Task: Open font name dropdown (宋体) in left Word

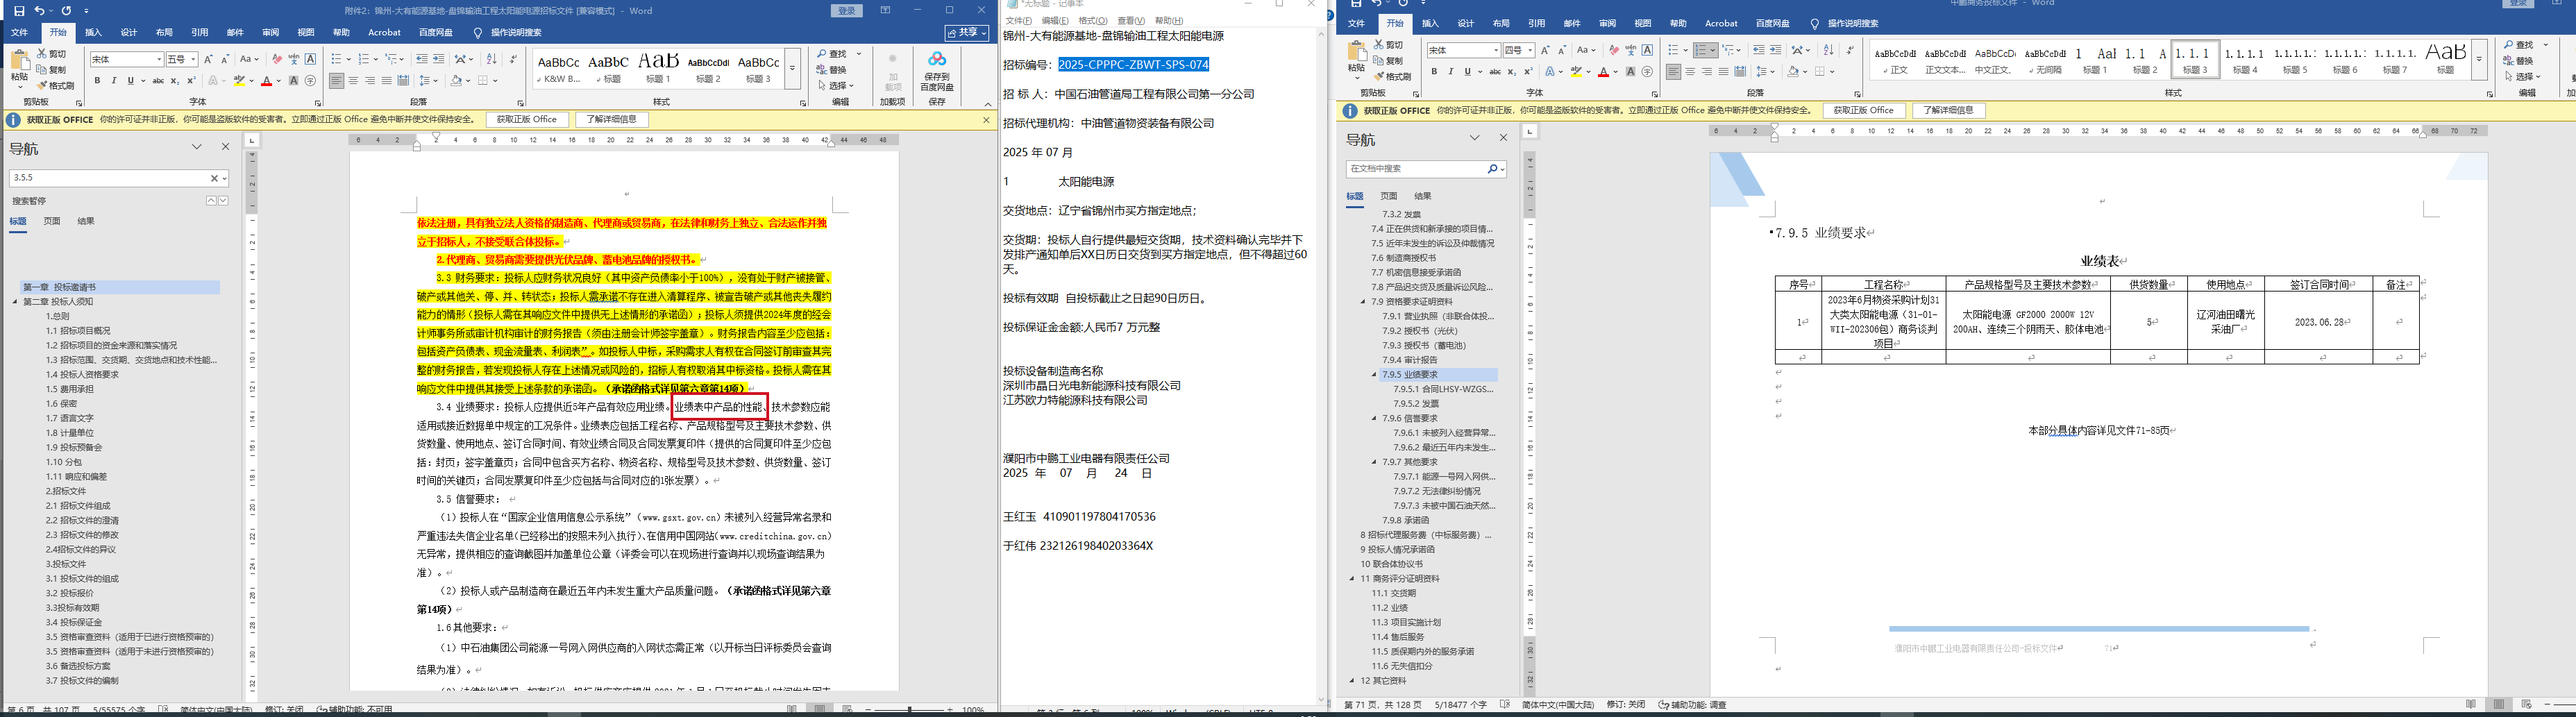Action: coord(158,60)
